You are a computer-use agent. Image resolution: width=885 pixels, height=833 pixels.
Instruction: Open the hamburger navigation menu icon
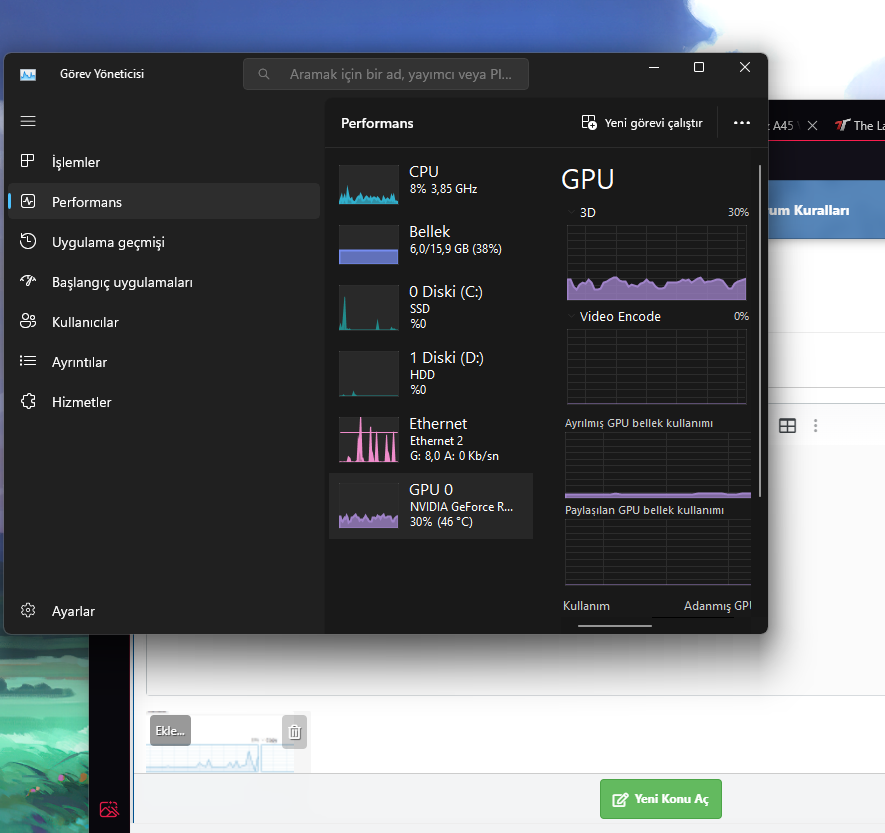click(x=28, y=121)
